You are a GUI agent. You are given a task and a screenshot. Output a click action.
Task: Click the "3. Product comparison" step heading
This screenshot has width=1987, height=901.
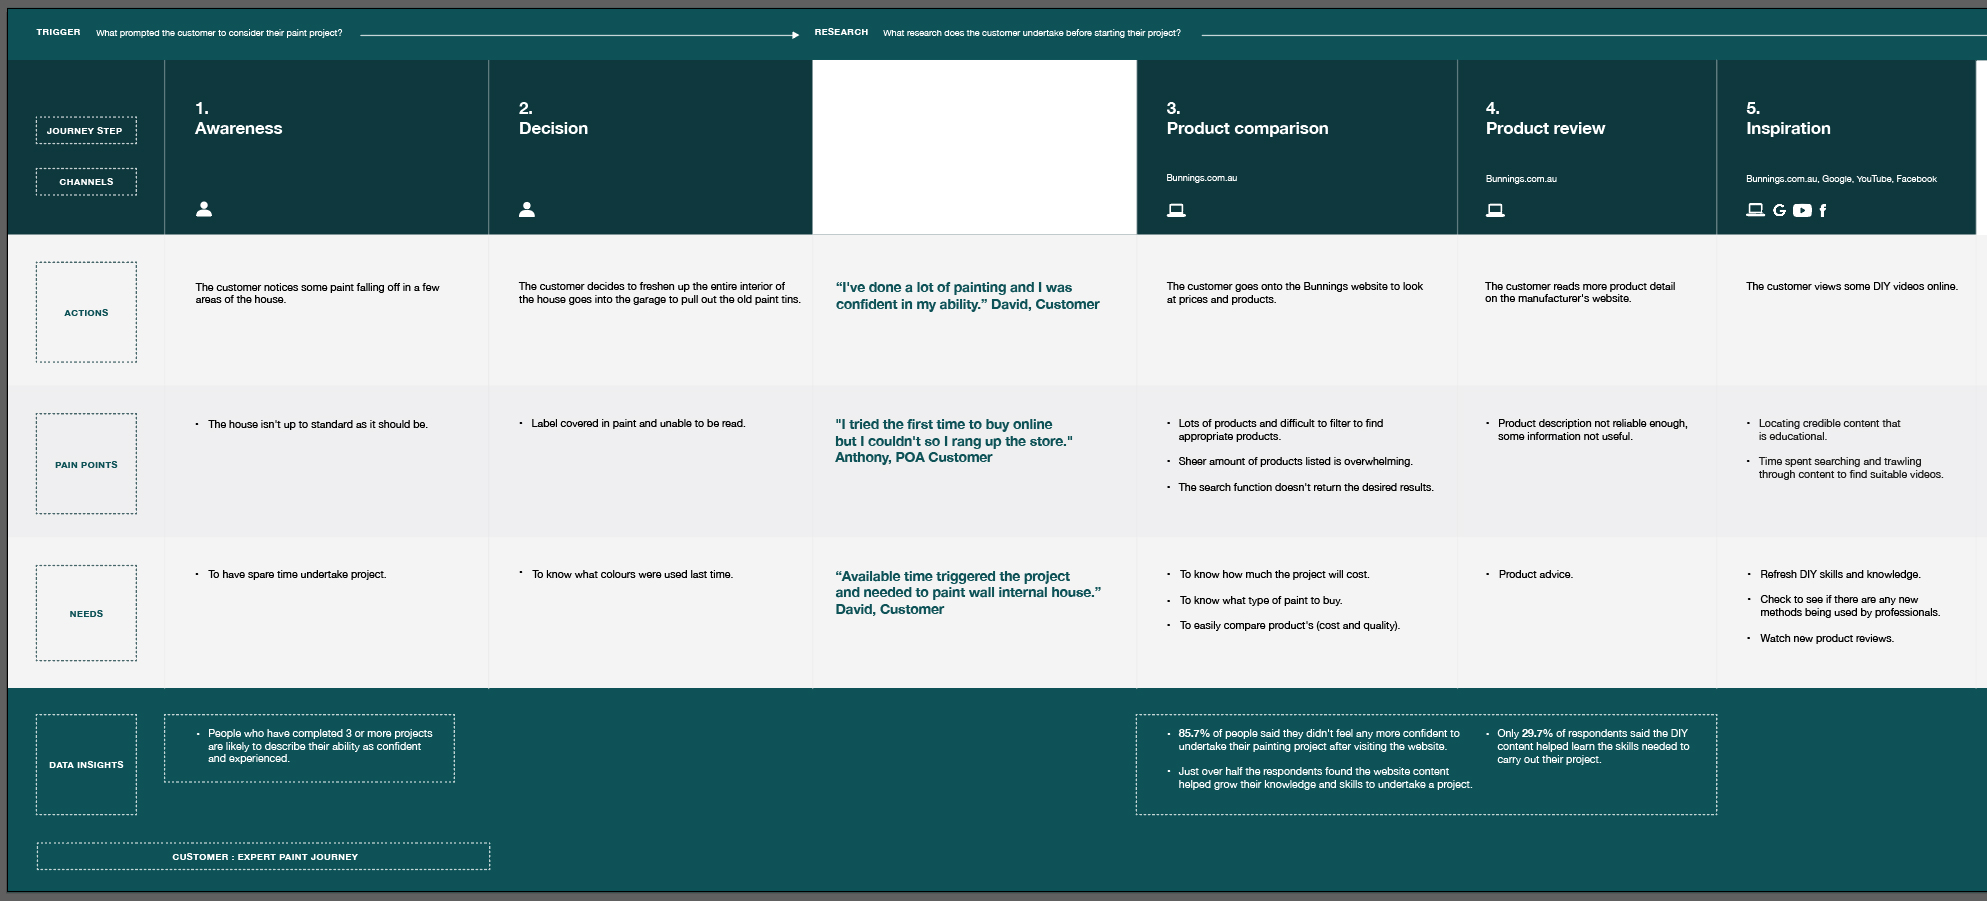click(x=1247, y=118)
